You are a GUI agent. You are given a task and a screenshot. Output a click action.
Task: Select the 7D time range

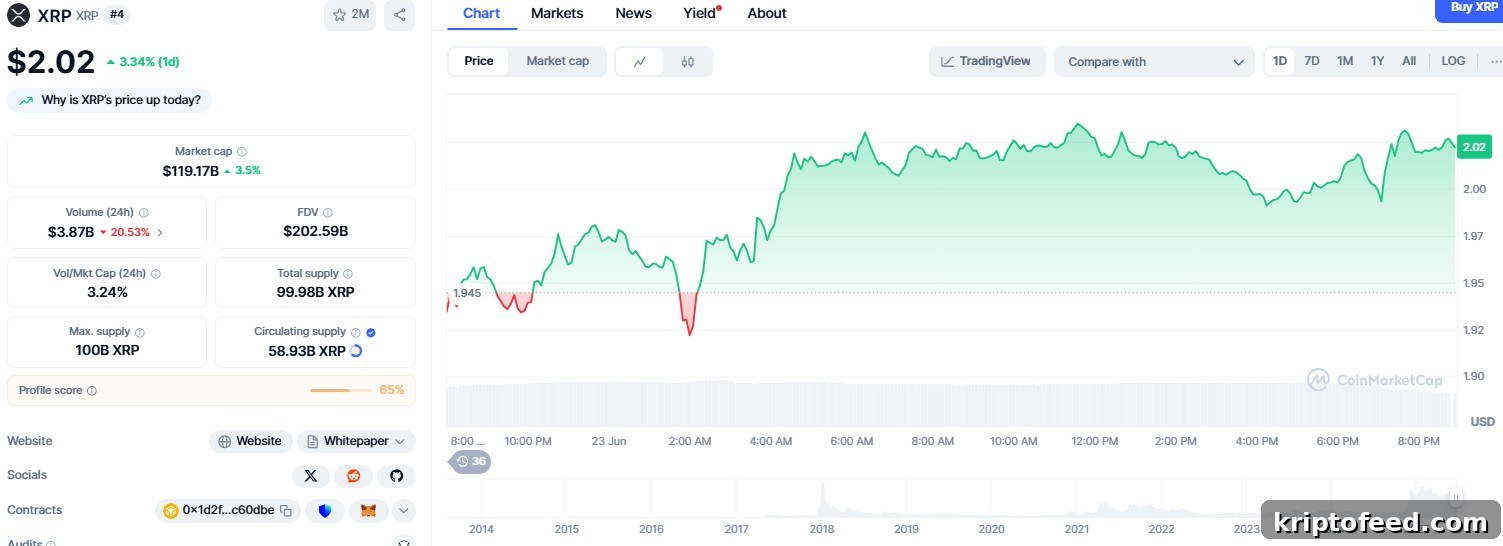point(1312,61)
